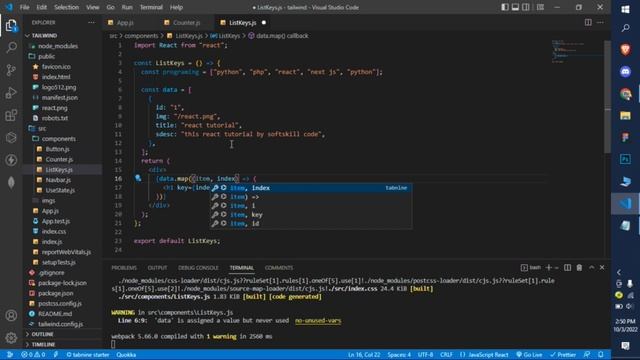Screen dimensions: 640x360
Task: Toggle the secondary side bar layout icon
Action: 526,7
